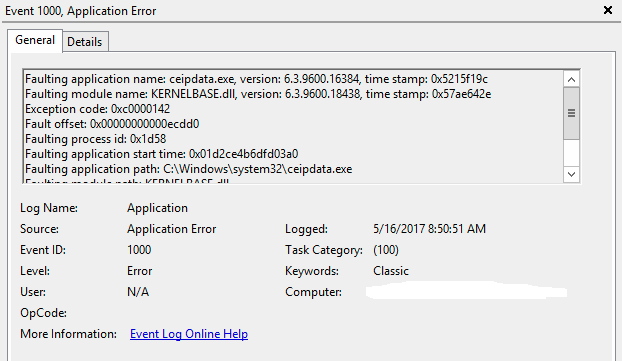This screenshot has height=361, width=622.
Task: Click the Exception code 0xc0000142 text
Action: [97, 109]
